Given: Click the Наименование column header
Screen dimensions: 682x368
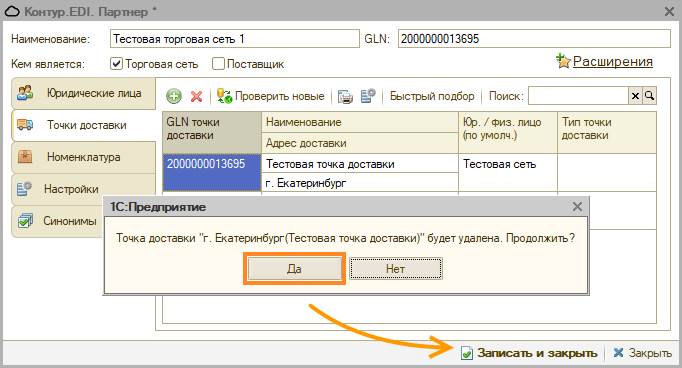Looking at the screenshot, I should point(360,122).
